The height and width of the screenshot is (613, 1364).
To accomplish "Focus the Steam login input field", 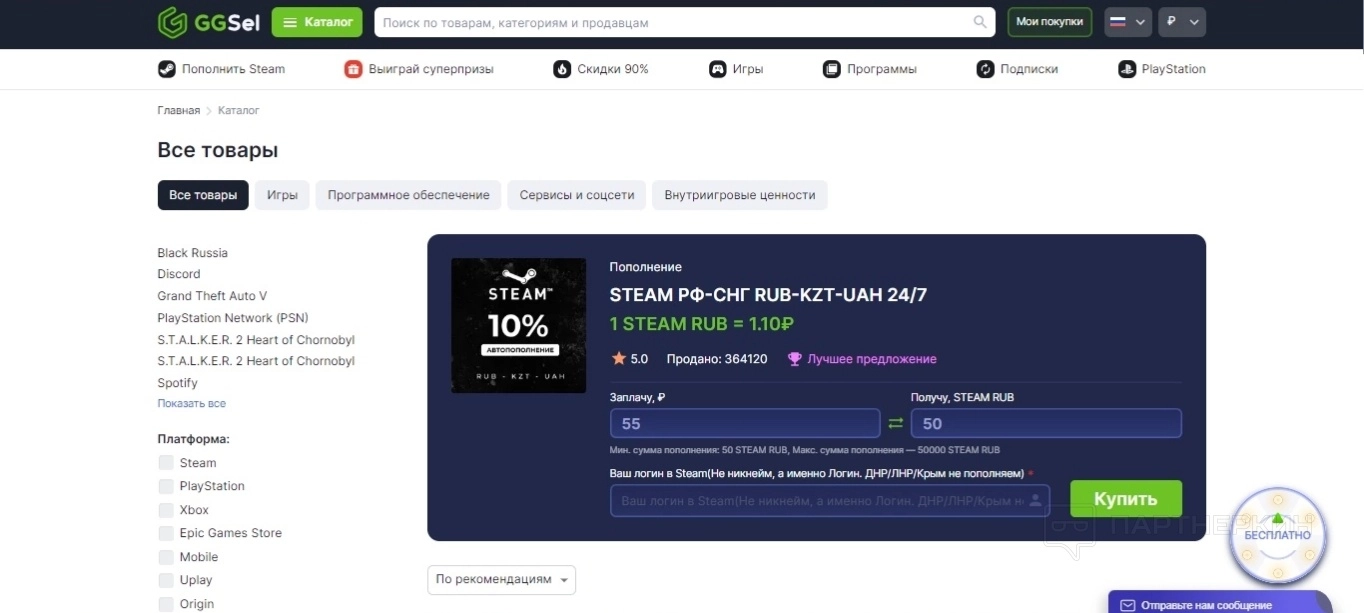I will (x=830, y=500).
